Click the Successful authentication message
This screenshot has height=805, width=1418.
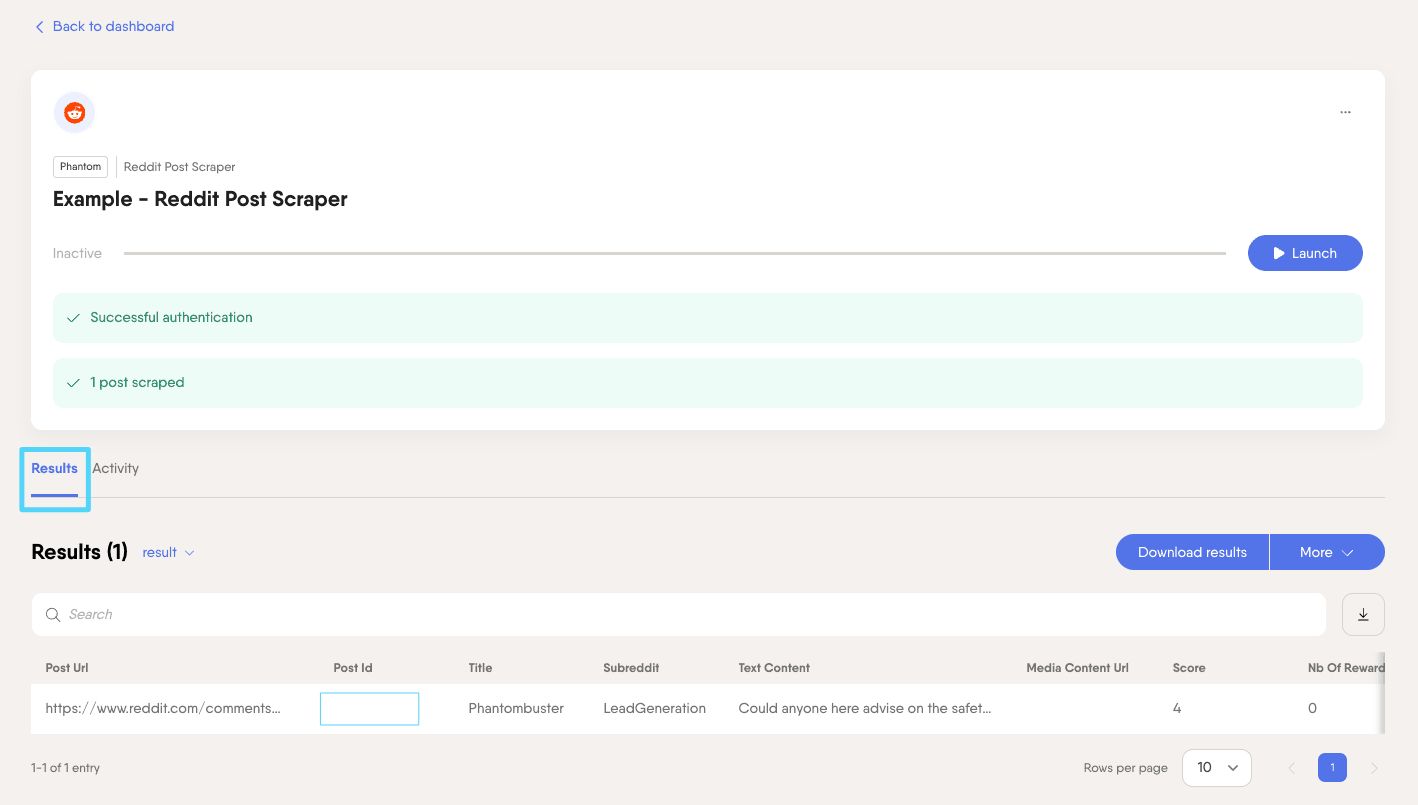pos(708,318)
